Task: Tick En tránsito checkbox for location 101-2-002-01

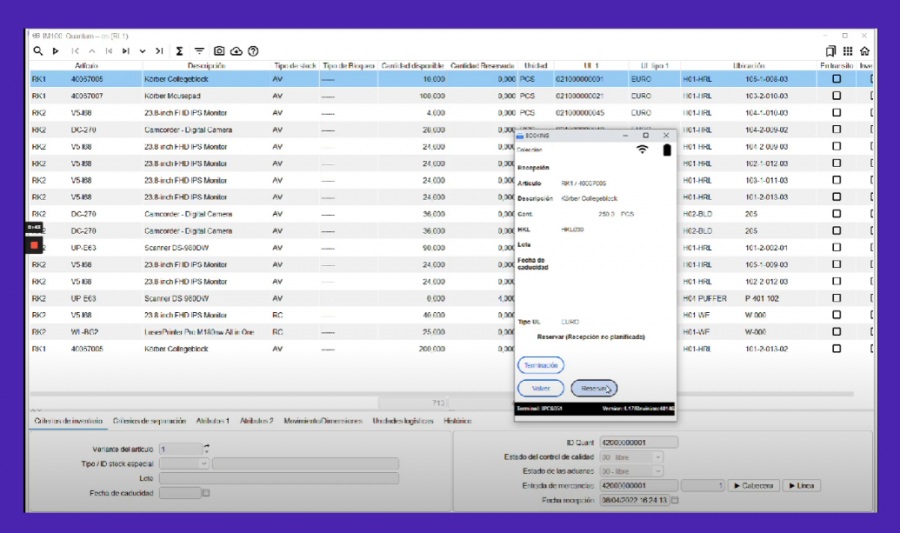Action: click(836, 247)
